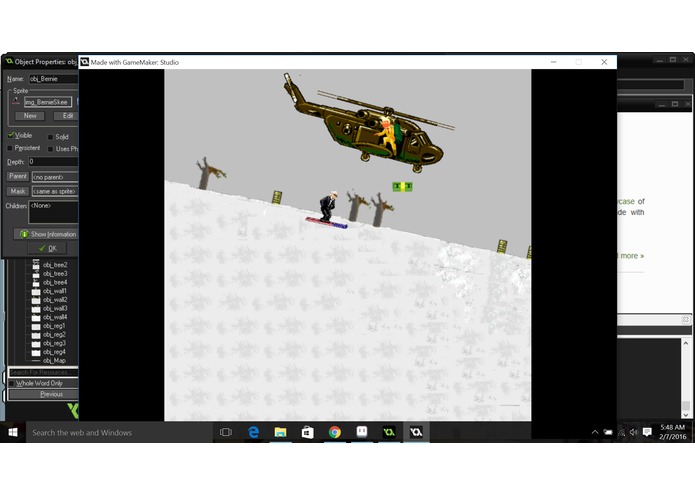The height and width of the screenshot is (494, 695).
Task: Open File Explorer from the taskbar
Action: 280,432
